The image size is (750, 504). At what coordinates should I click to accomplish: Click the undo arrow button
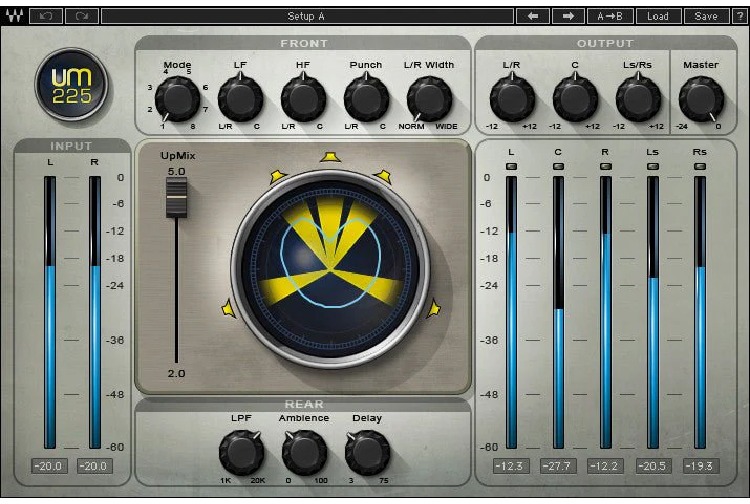point(46,16)
